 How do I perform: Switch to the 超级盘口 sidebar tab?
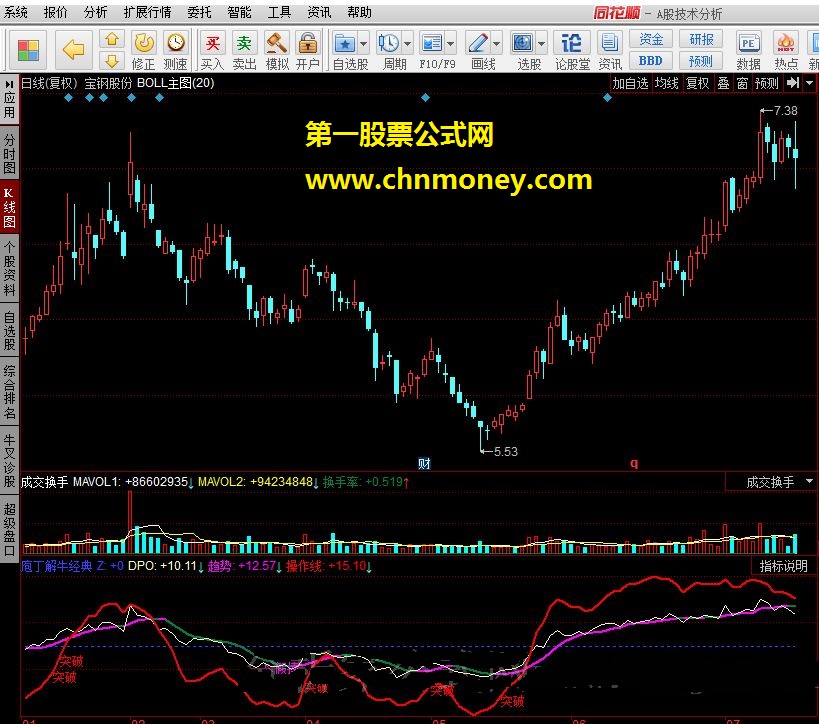(9, 529)
